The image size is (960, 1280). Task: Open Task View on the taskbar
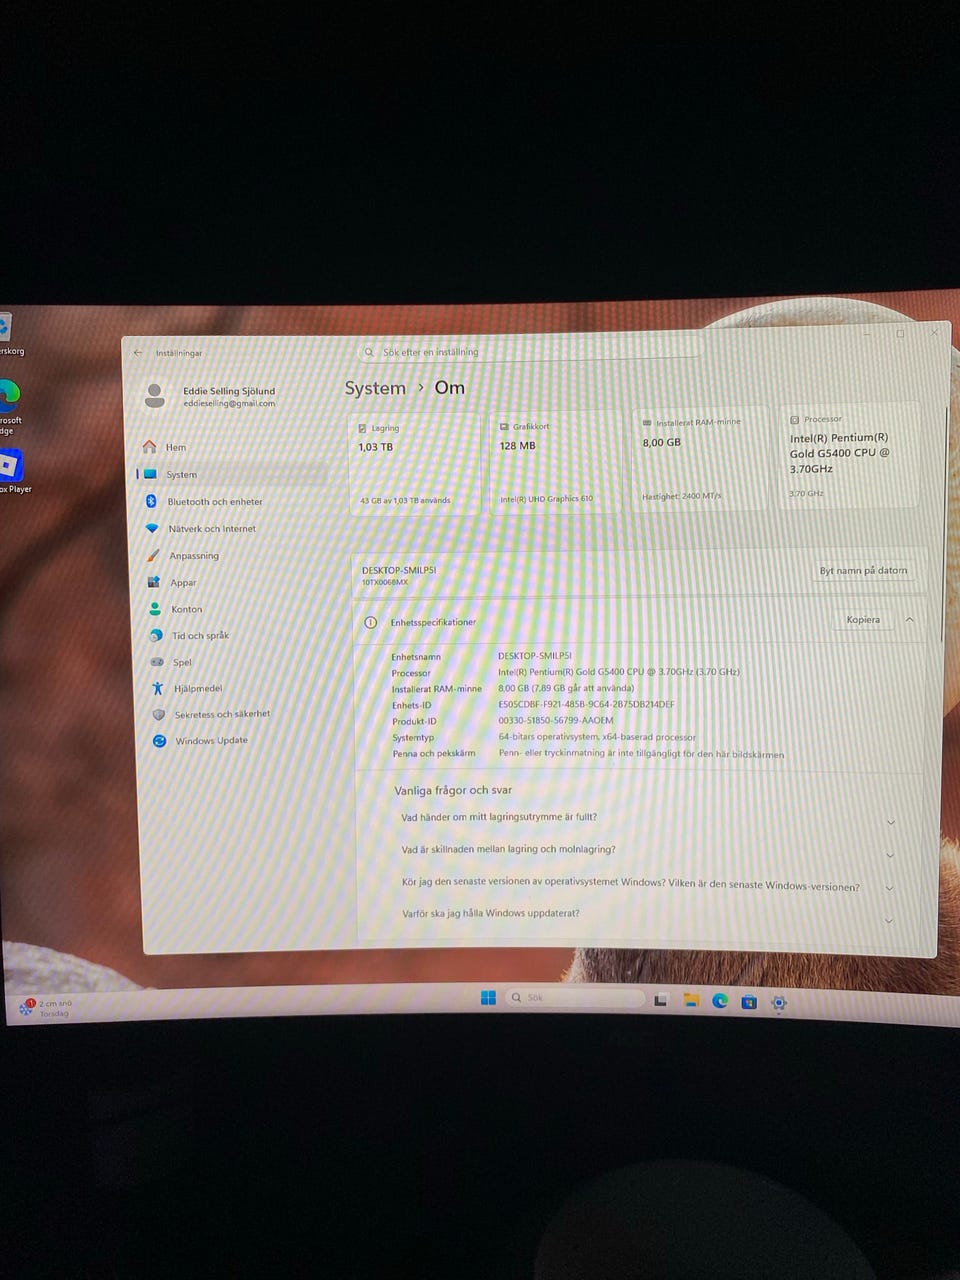coord(660,1000)
